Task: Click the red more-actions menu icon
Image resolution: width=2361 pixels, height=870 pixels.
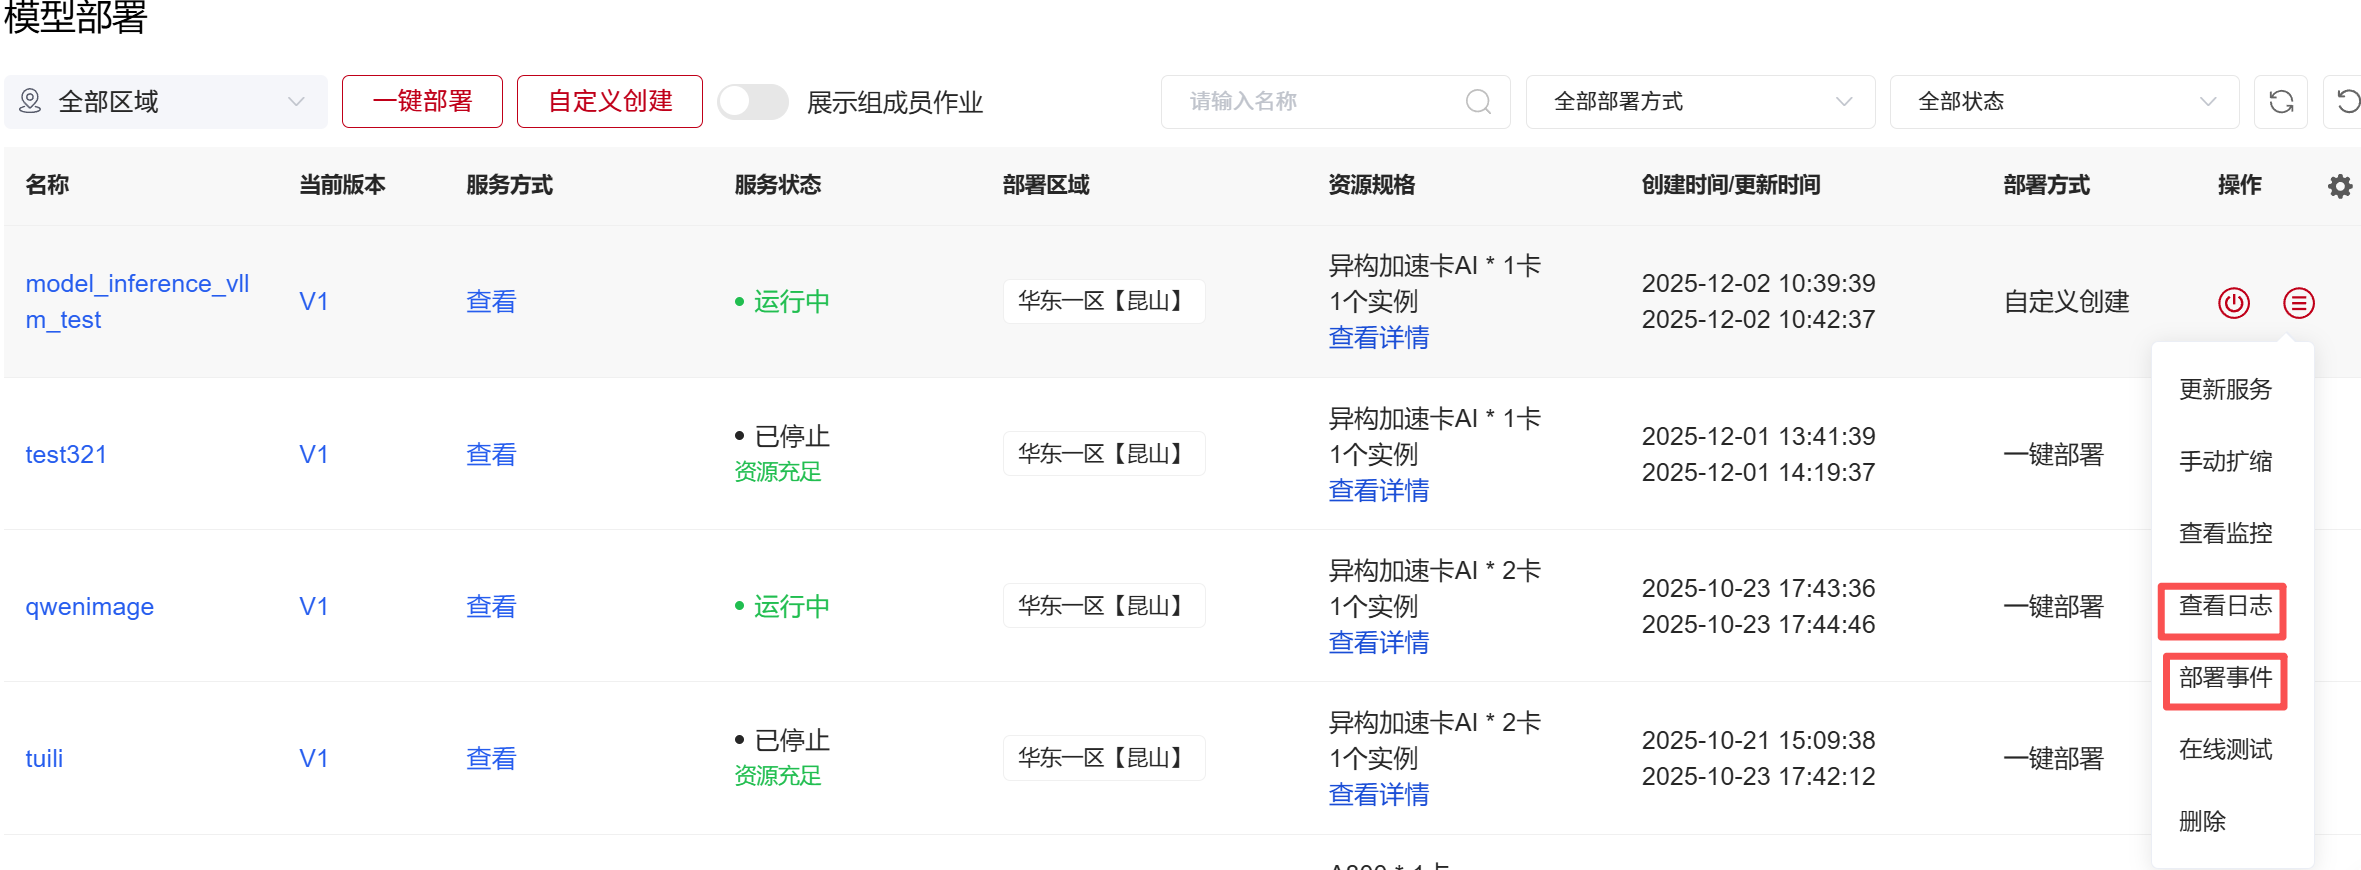Action: click(2298, 302)
